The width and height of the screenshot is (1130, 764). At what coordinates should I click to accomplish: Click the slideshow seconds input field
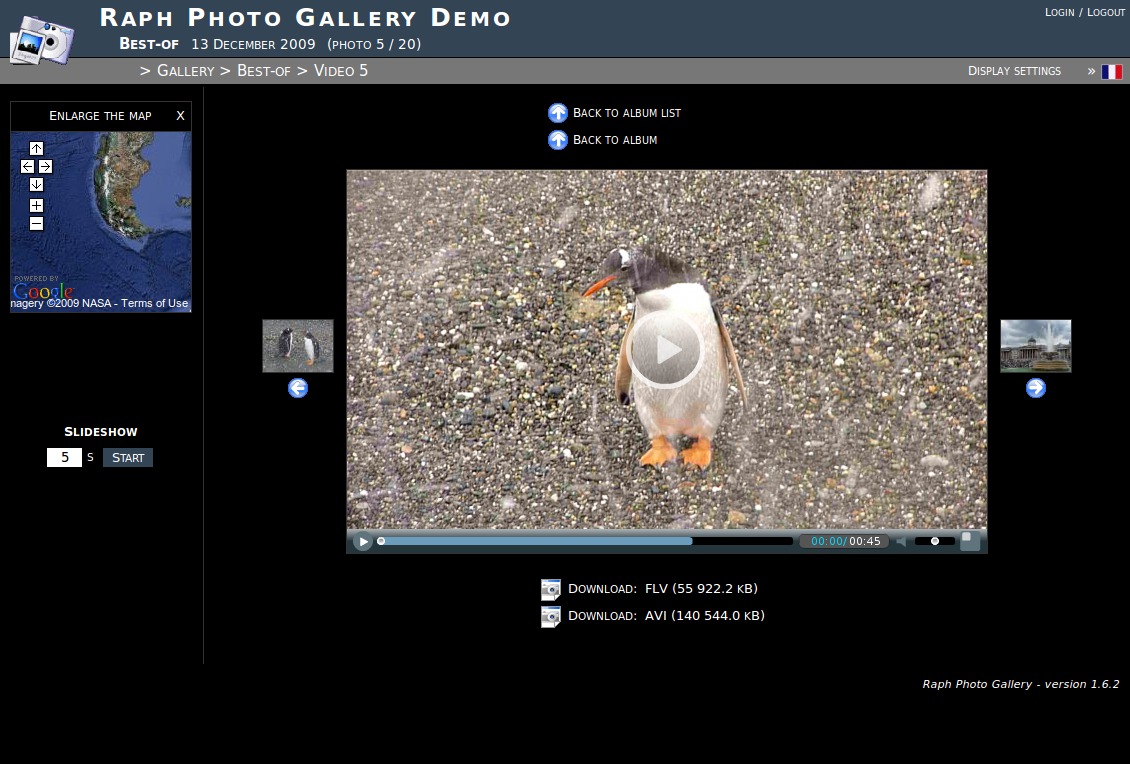pyautogui.click(x=64, y=457)
